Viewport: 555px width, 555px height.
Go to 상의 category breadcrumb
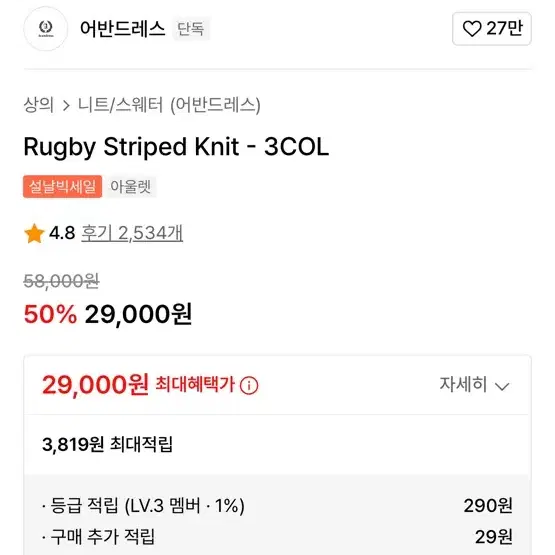coord(39,105)
